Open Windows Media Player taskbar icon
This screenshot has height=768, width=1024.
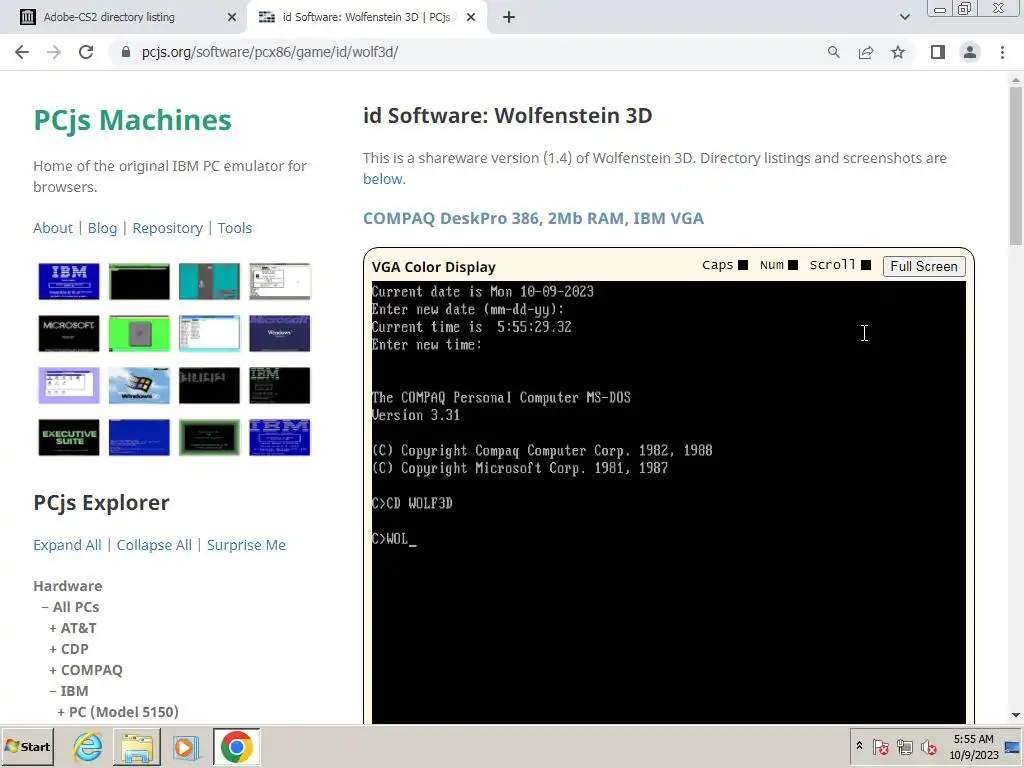[187, 746]
